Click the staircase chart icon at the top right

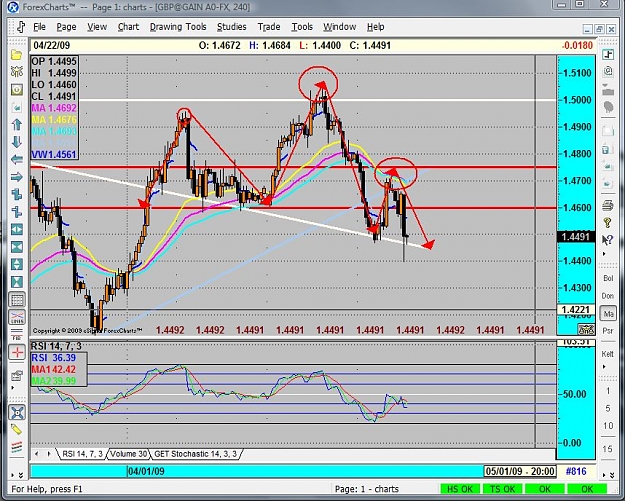[x=608, y=55]
